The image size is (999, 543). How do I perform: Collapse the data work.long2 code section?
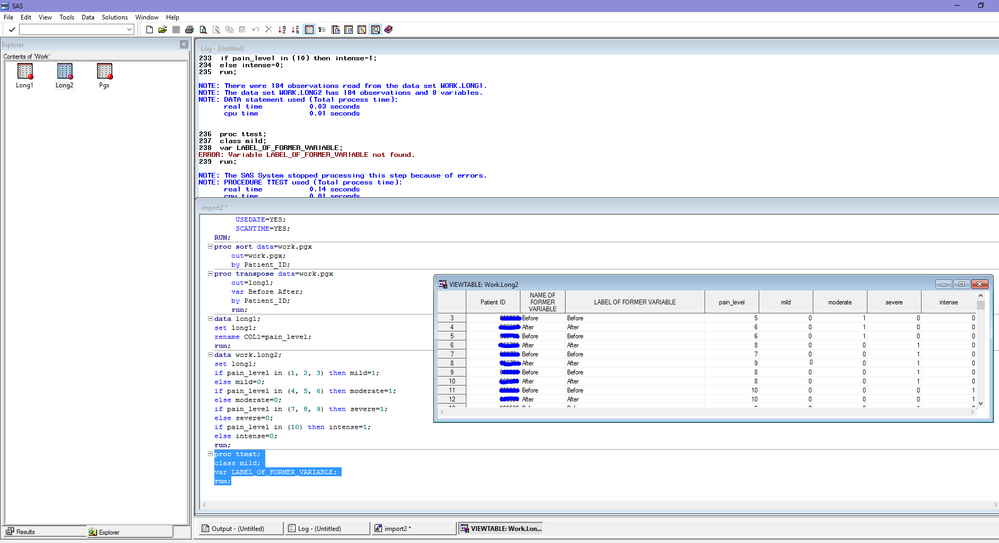(210, 354)
